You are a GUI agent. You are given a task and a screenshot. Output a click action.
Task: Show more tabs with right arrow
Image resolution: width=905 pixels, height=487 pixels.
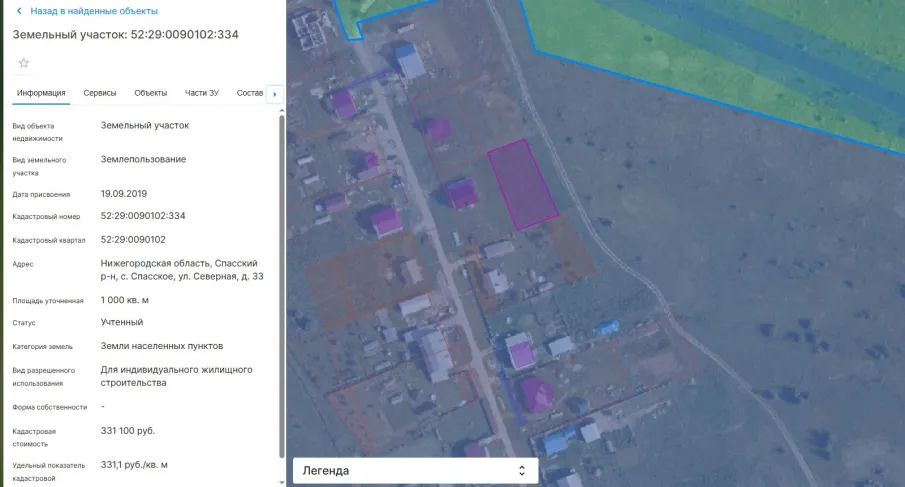click(x=274, y=94)
